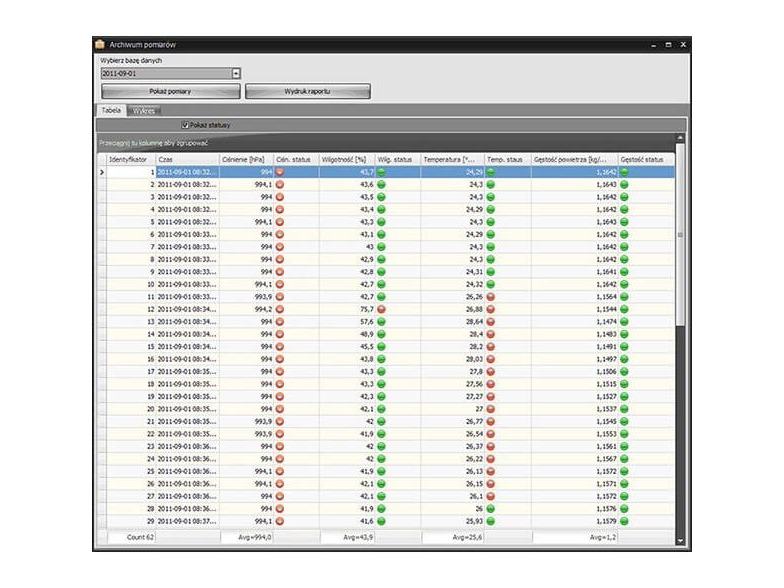Select the row indicator arrow of row 1

(x=102, y=172)
